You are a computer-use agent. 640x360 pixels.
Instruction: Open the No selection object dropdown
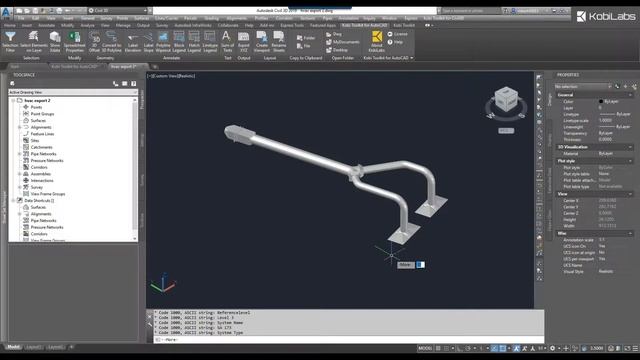pos(583,87)
